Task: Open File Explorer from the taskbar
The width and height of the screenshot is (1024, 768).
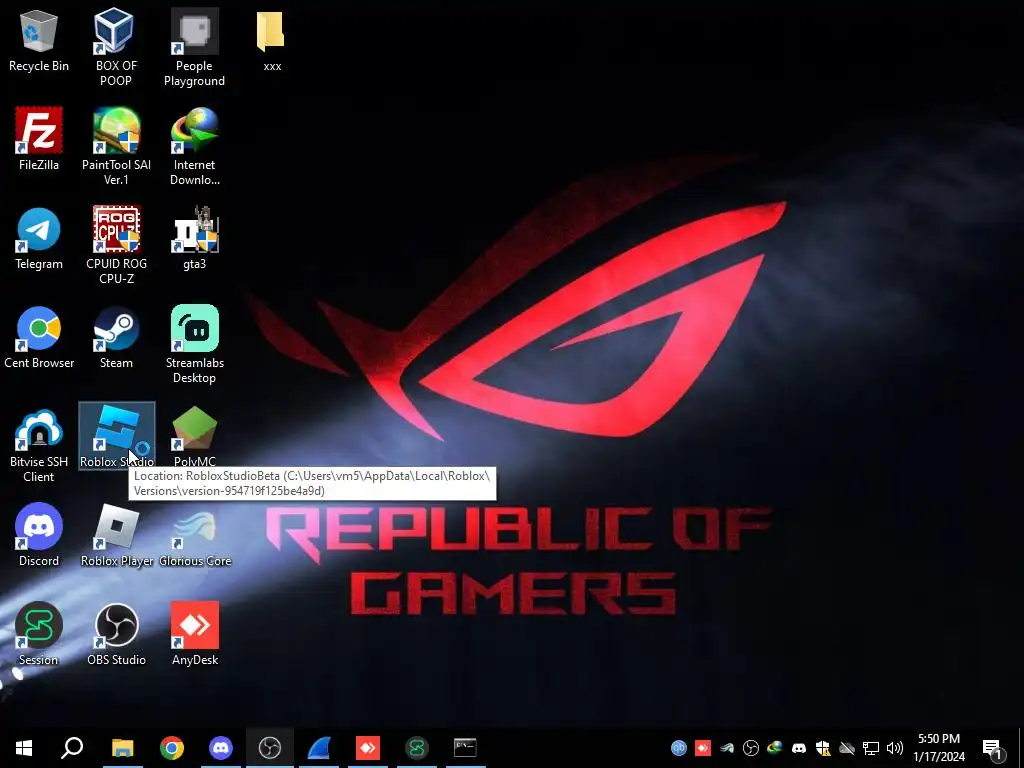Action: tap(122, 748)
